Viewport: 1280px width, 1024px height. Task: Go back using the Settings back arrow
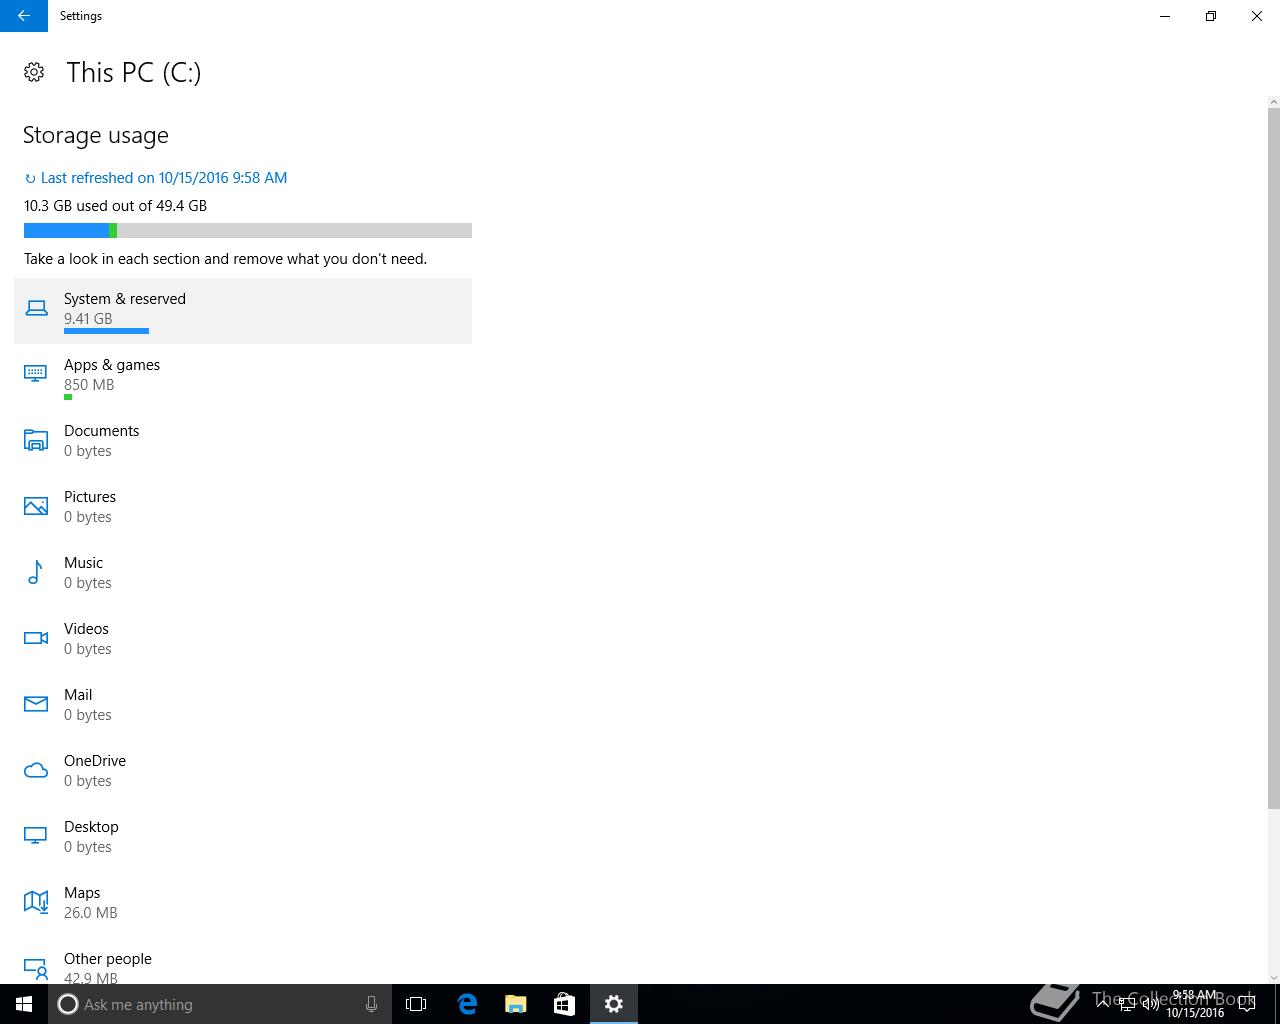click(24, 16)
